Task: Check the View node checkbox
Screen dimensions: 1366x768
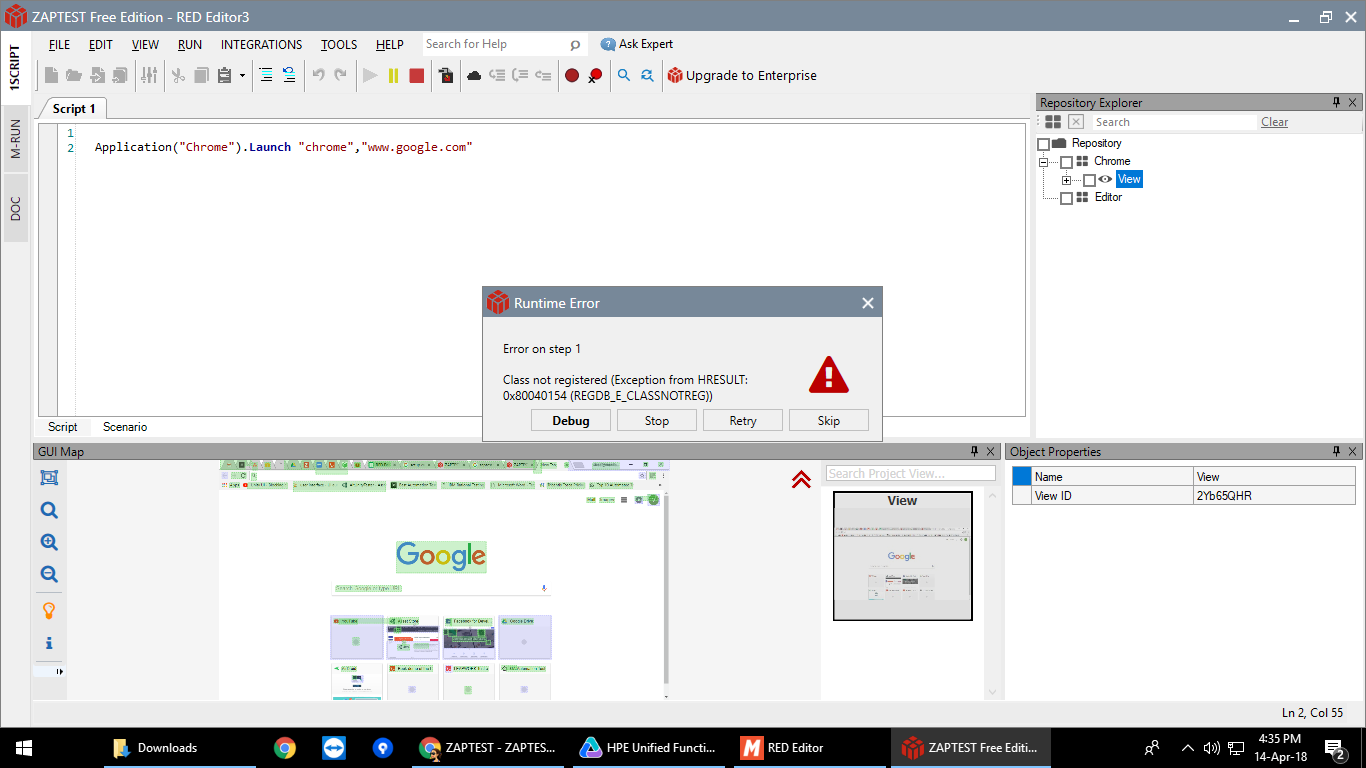Action: 1089,180
